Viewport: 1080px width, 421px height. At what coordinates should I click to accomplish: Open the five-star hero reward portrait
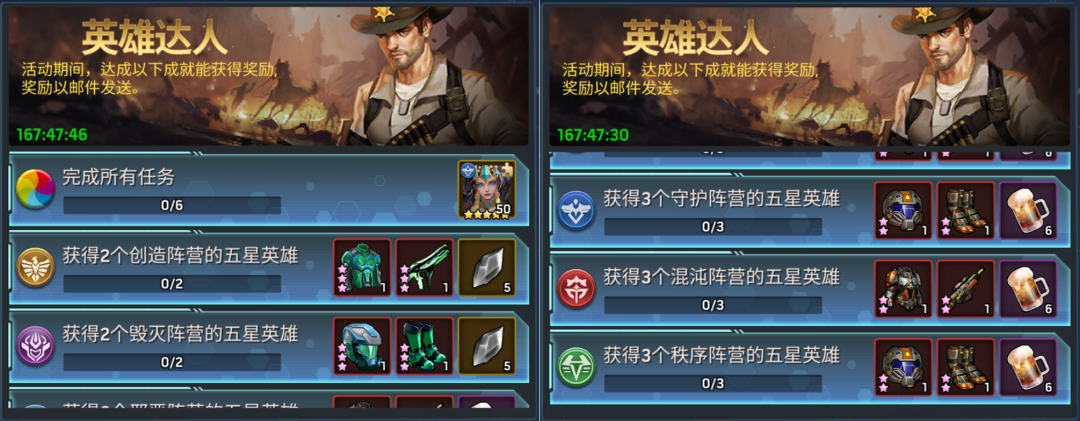tap(486, 189)
